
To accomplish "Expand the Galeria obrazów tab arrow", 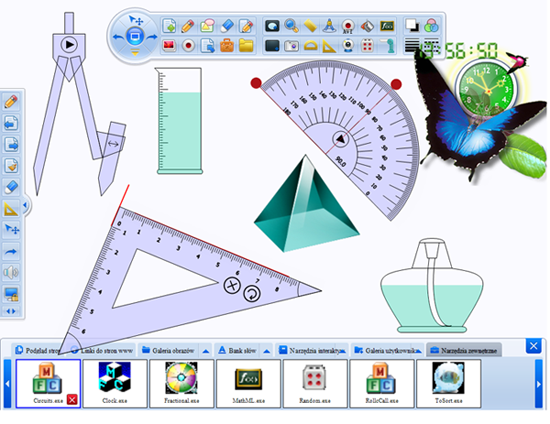I will point(206,351).
